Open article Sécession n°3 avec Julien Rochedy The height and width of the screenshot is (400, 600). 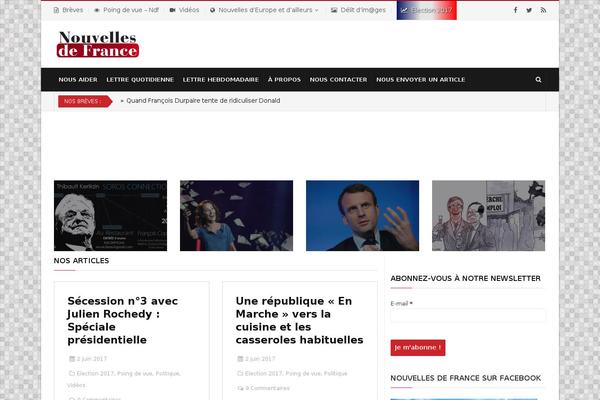[x=122, y=320]
